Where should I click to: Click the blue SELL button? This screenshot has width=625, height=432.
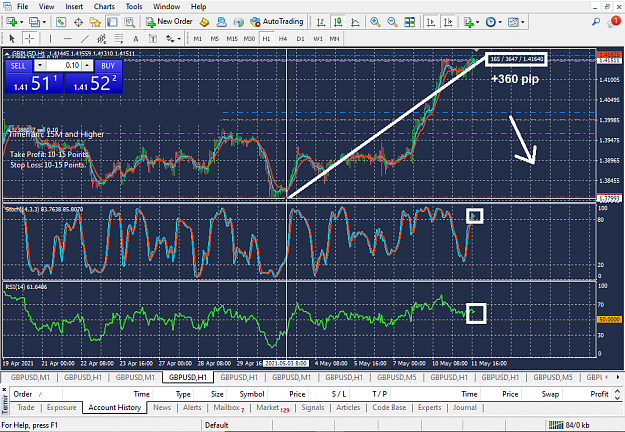(18, 66)
